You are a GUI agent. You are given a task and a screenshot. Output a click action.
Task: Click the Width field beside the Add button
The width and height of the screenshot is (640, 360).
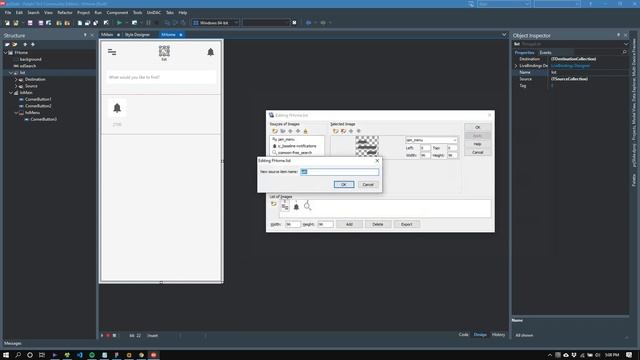tap(293, 224)
